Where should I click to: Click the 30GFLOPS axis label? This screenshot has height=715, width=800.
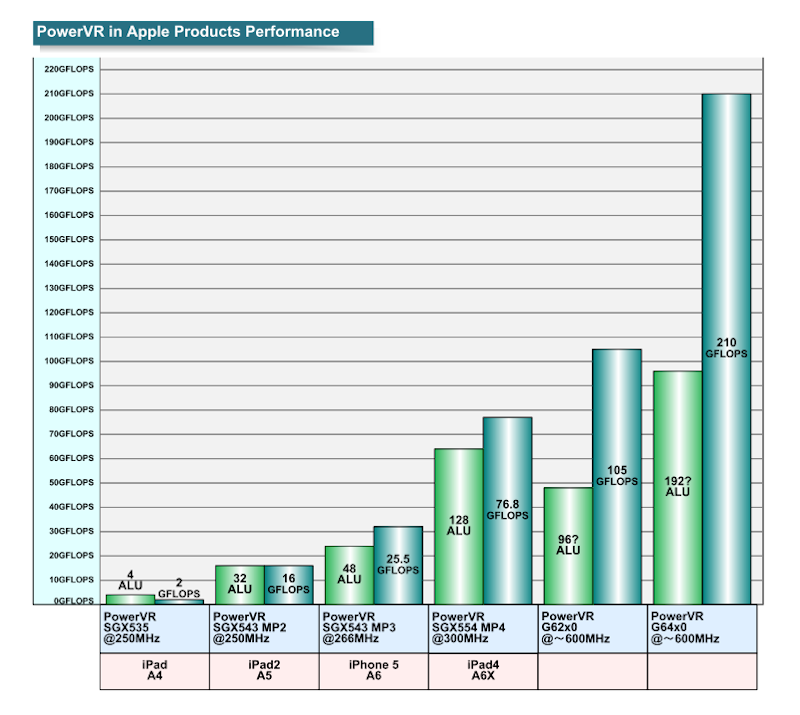[x=71, y=531]
